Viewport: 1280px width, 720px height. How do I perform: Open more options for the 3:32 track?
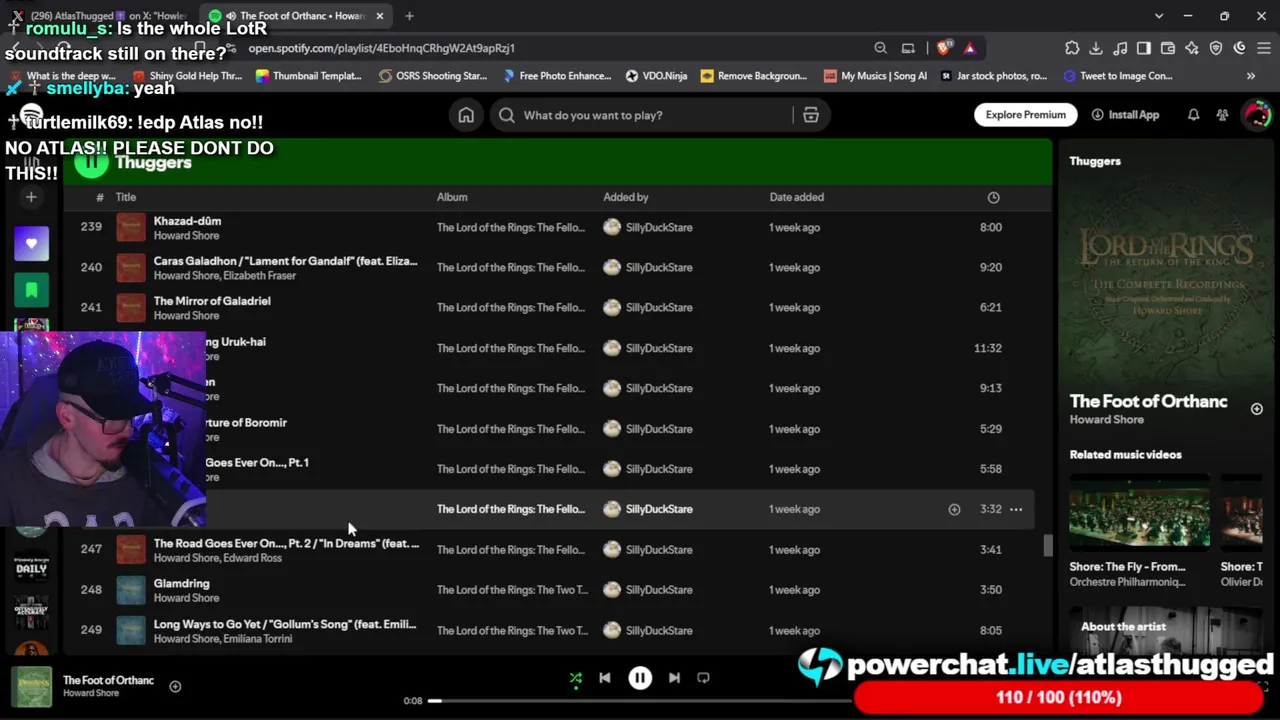1016,509
